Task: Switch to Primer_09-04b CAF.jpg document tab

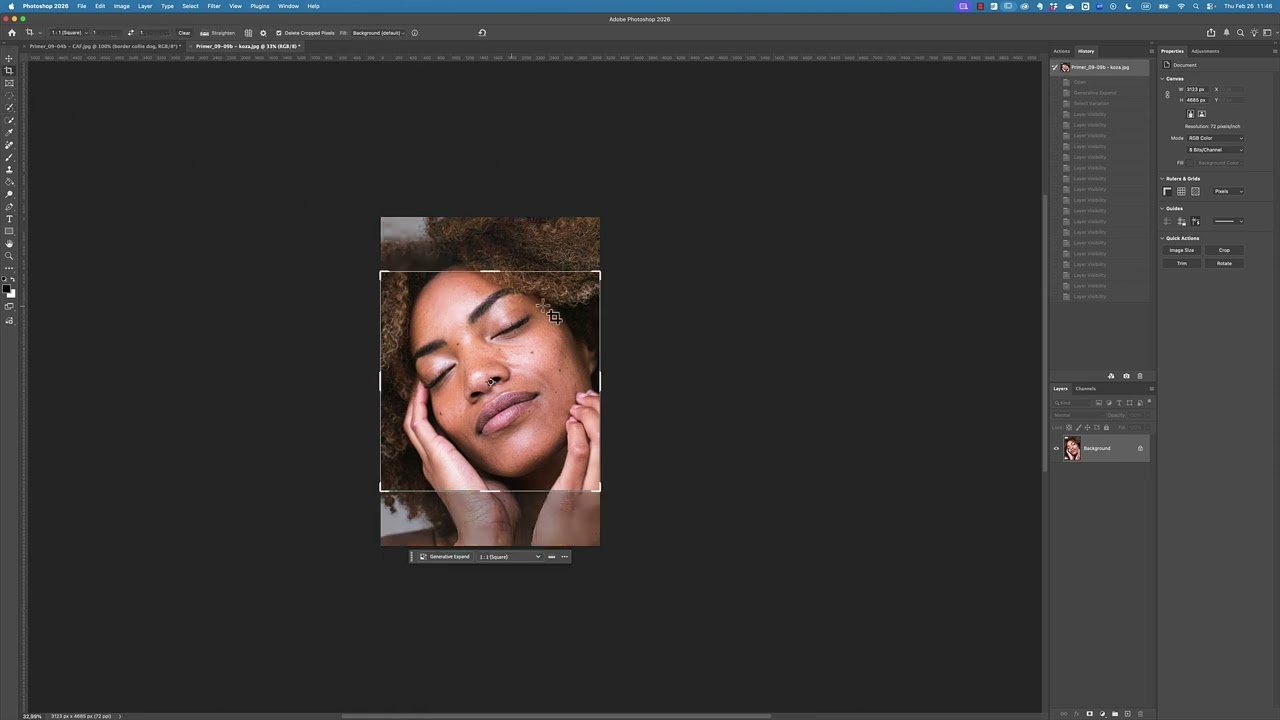Action: (103, 46)
